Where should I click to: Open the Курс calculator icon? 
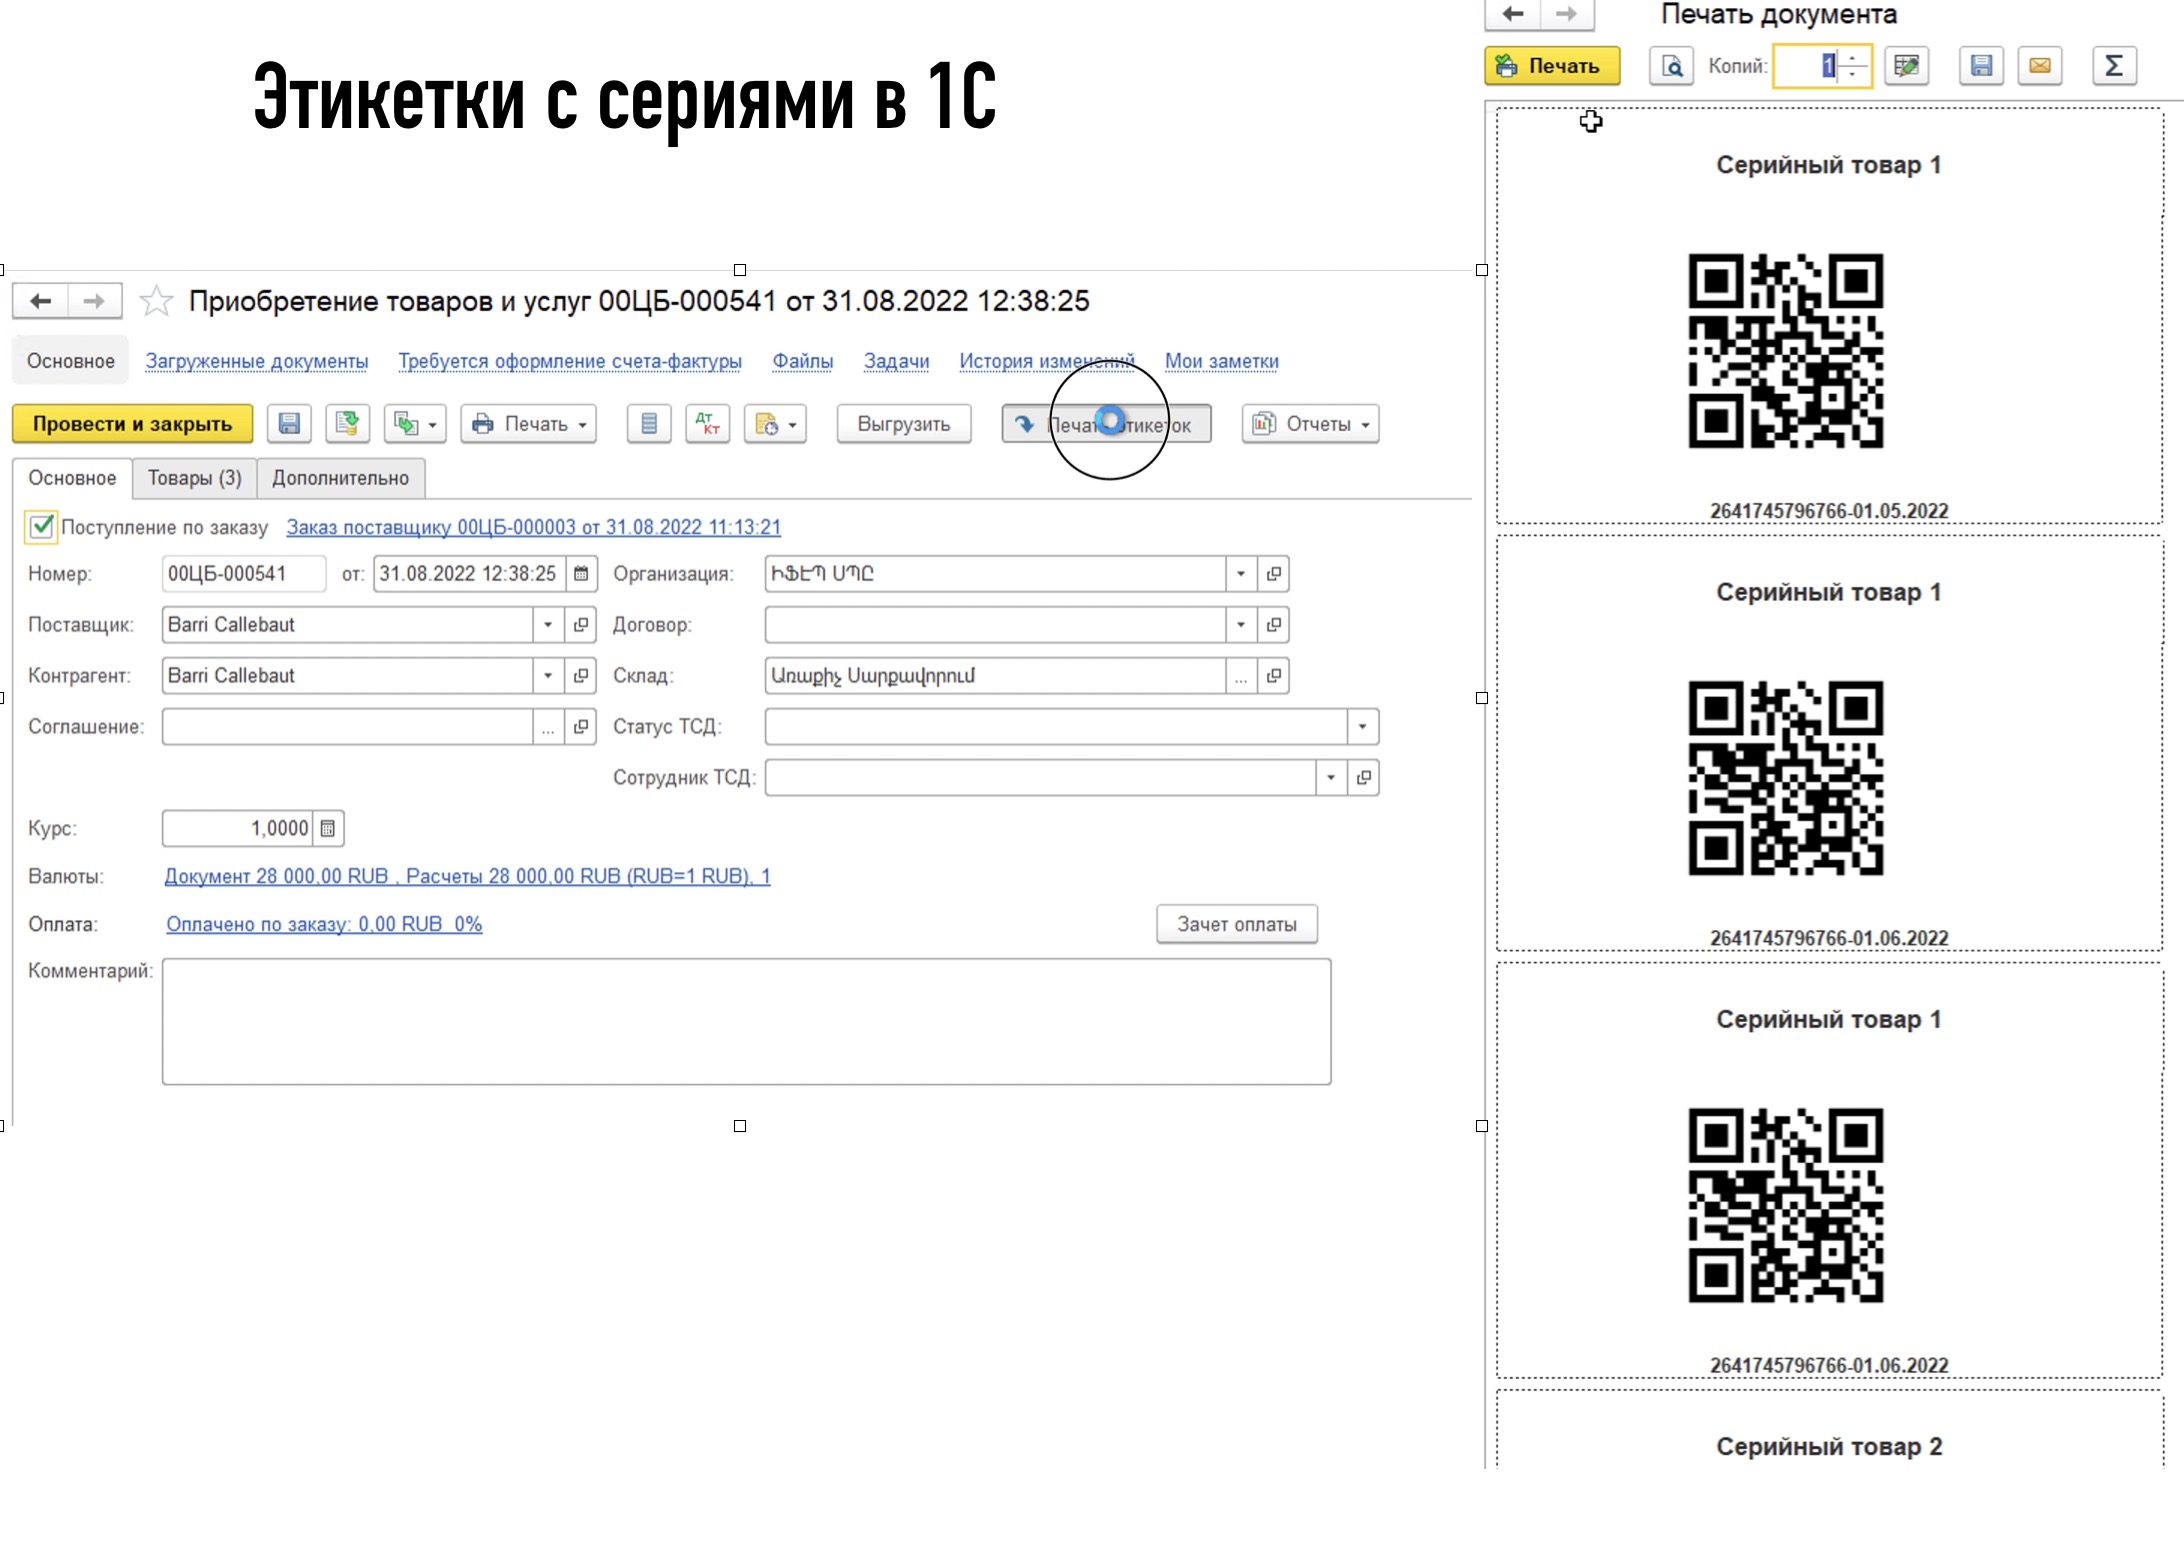click(328, 829)
